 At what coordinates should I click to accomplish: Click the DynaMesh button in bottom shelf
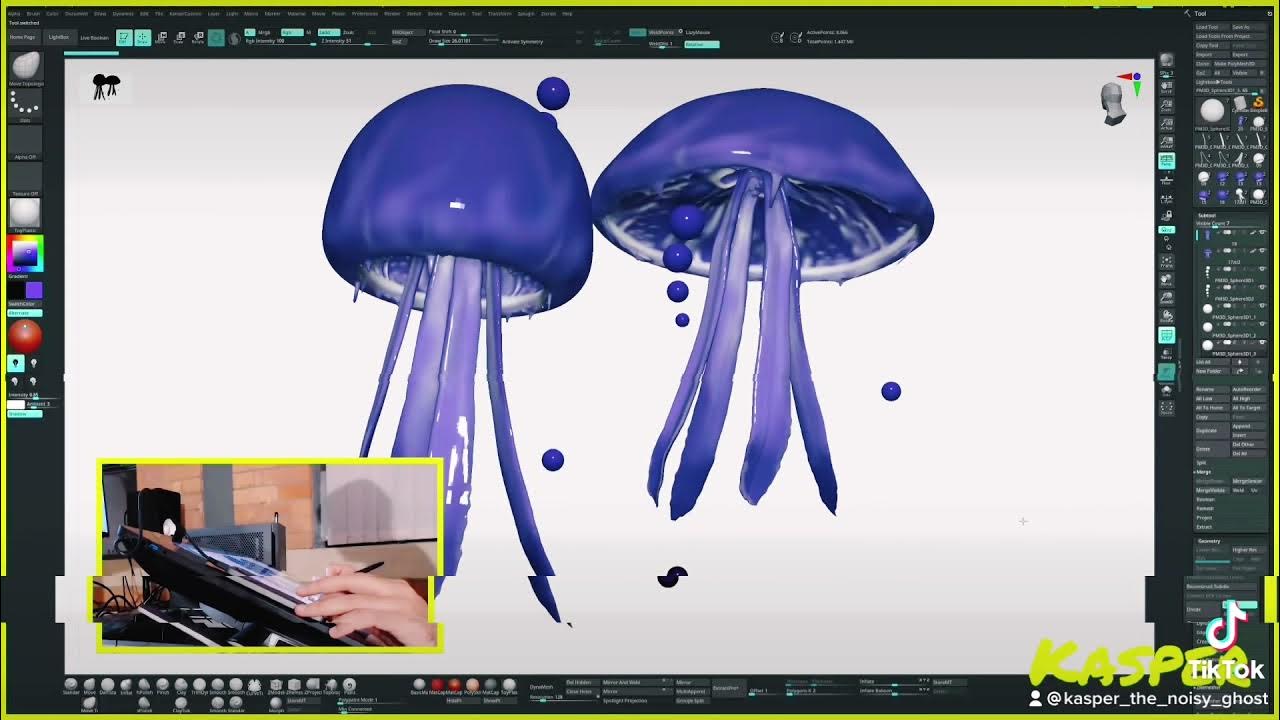[541, 686]
